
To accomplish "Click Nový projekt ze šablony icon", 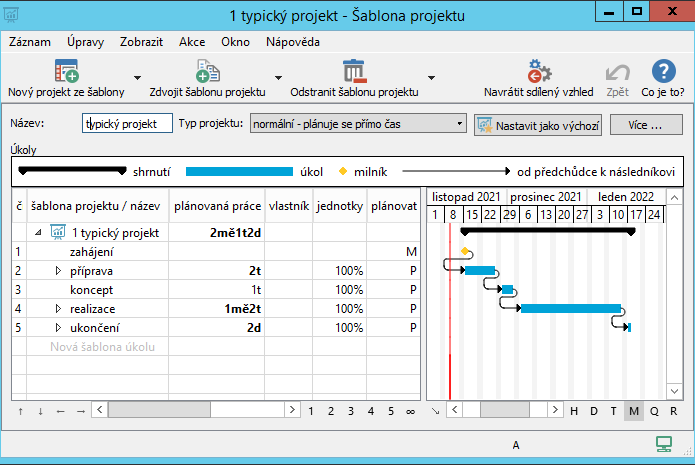I will (x=66, y=72).
